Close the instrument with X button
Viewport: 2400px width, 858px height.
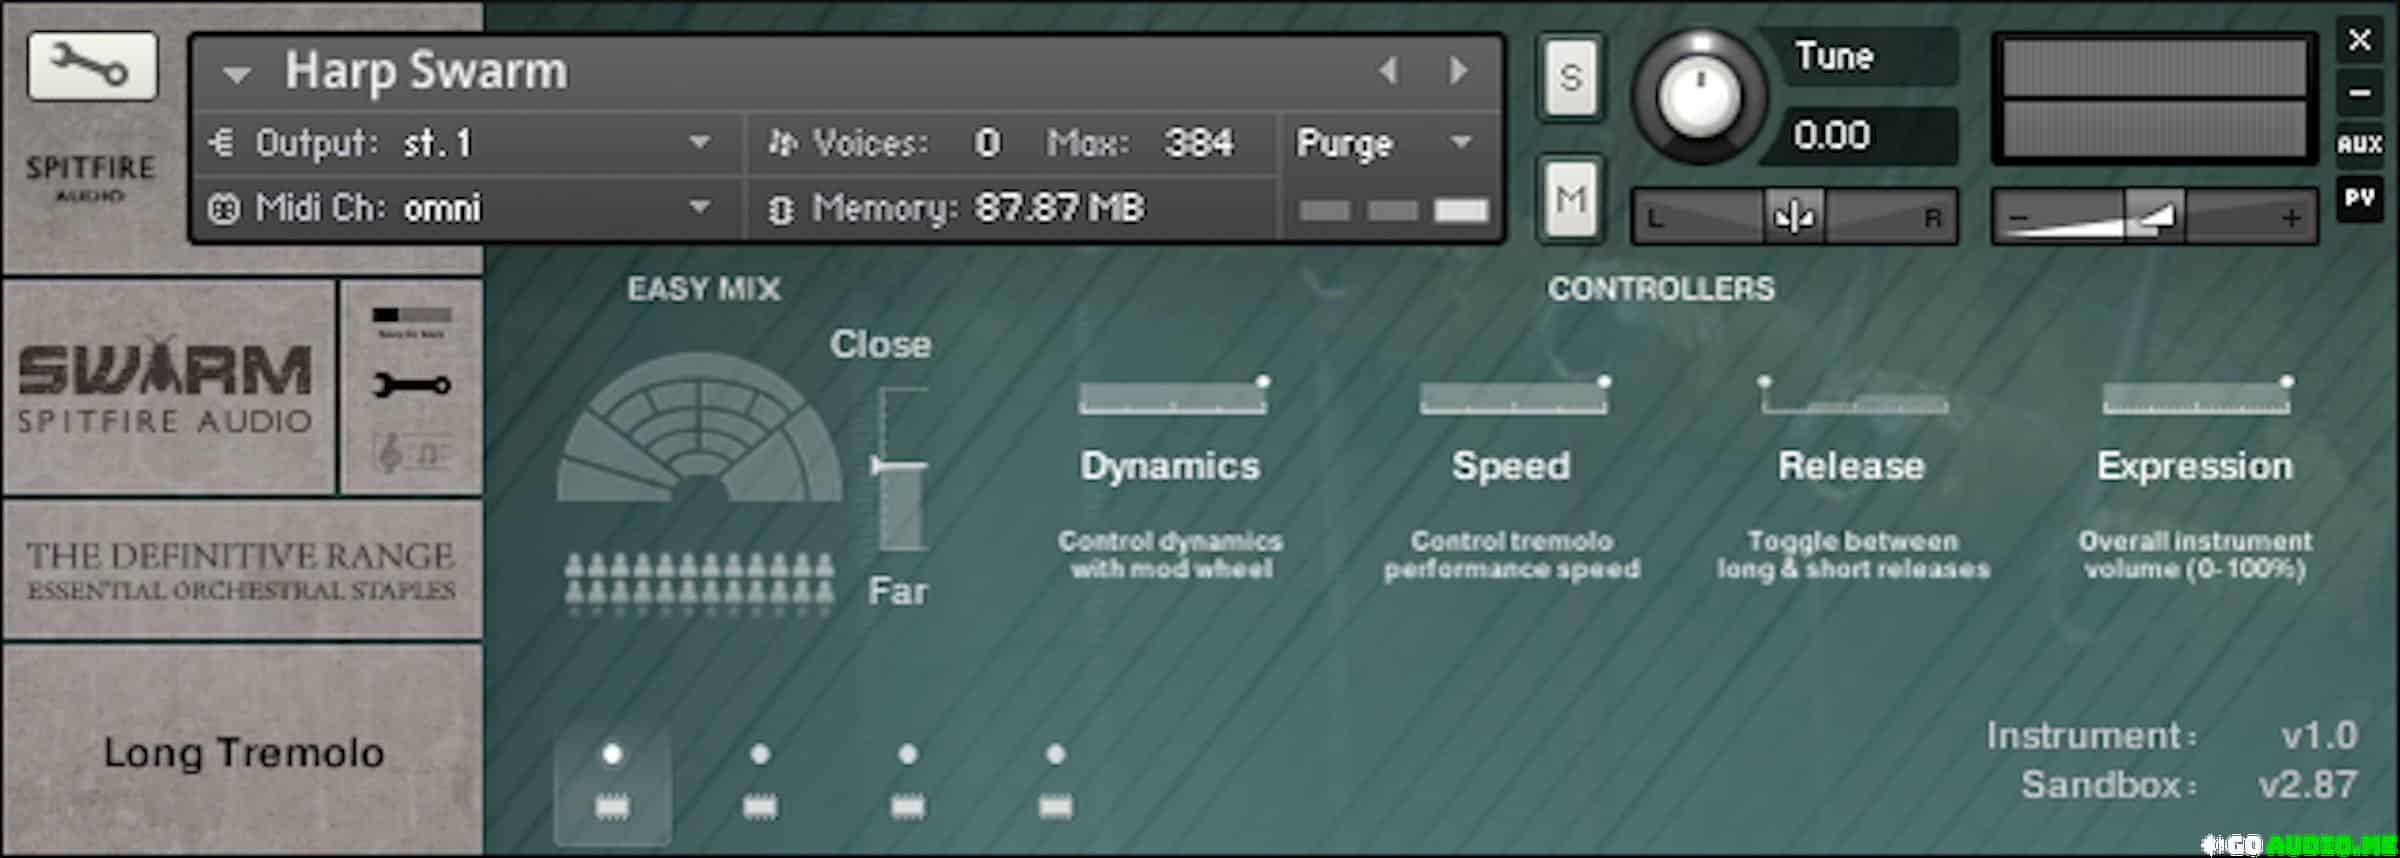pyautogui.click(x=2359, y=40)
